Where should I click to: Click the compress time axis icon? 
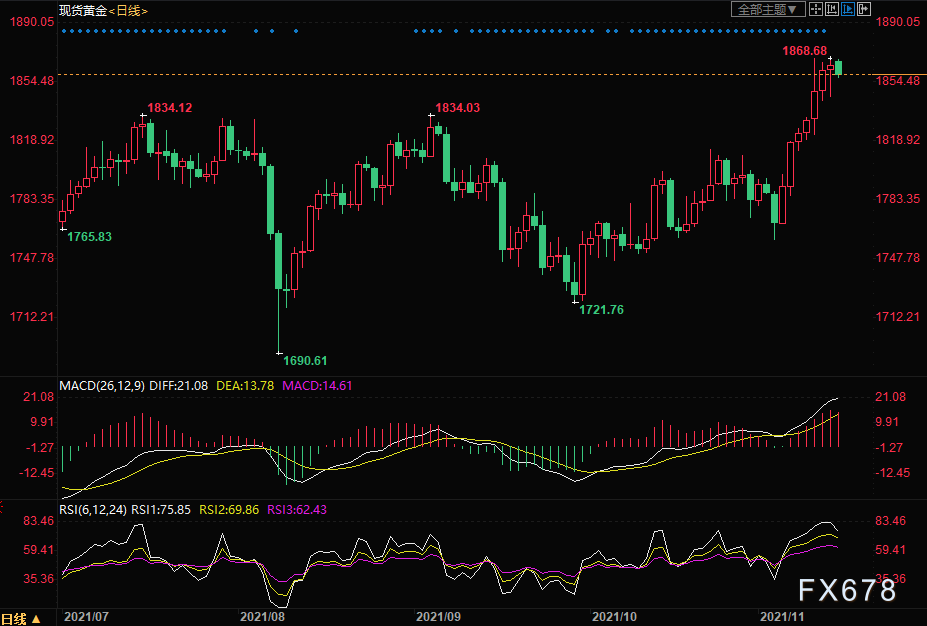(832, 9)
